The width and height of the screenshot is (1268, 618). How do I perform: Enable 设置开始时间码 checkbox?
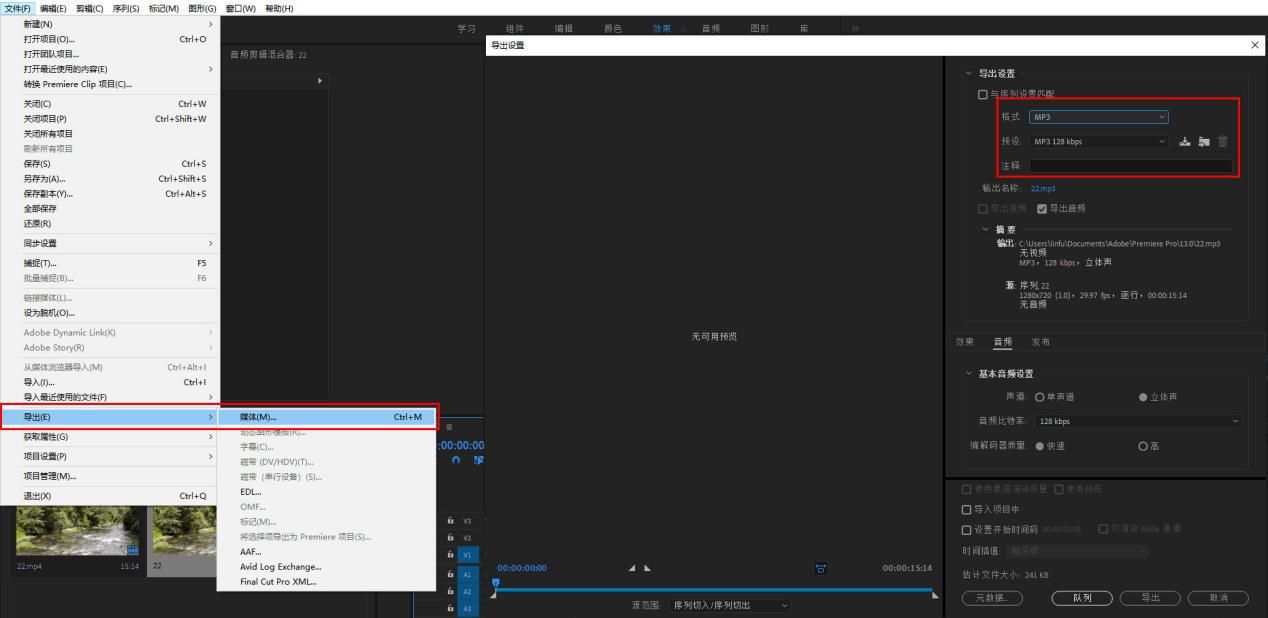point(966,529)
